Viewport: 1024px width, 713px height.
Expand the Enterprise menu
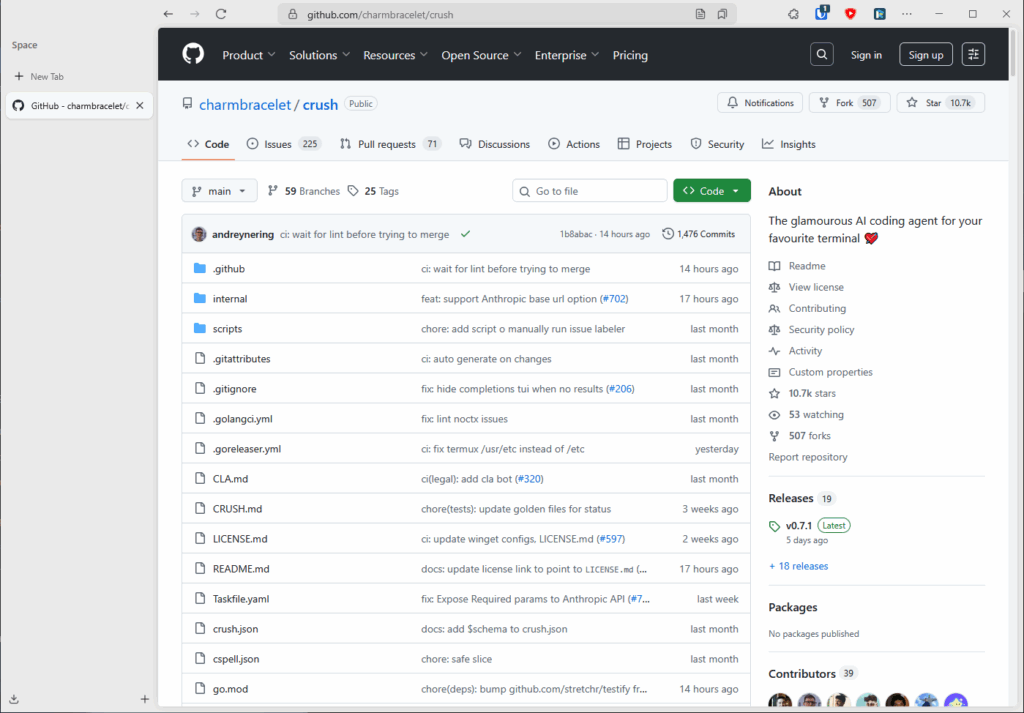pyautogui.click(x=567, y=55)
